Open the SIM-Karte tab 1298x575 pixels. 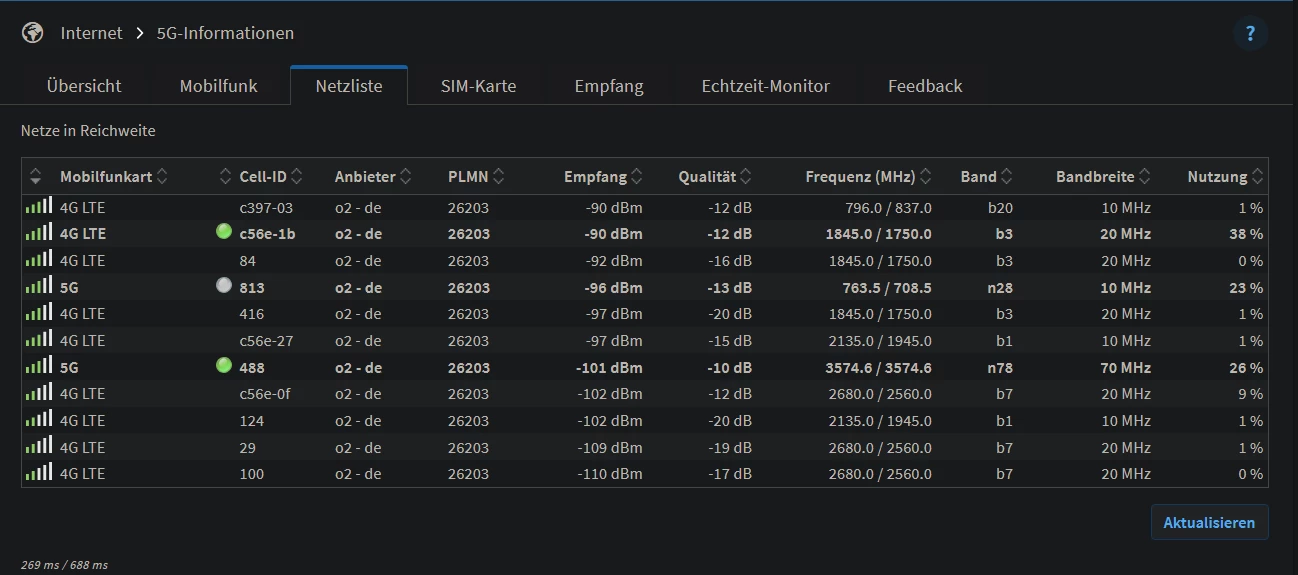point(478,86)
